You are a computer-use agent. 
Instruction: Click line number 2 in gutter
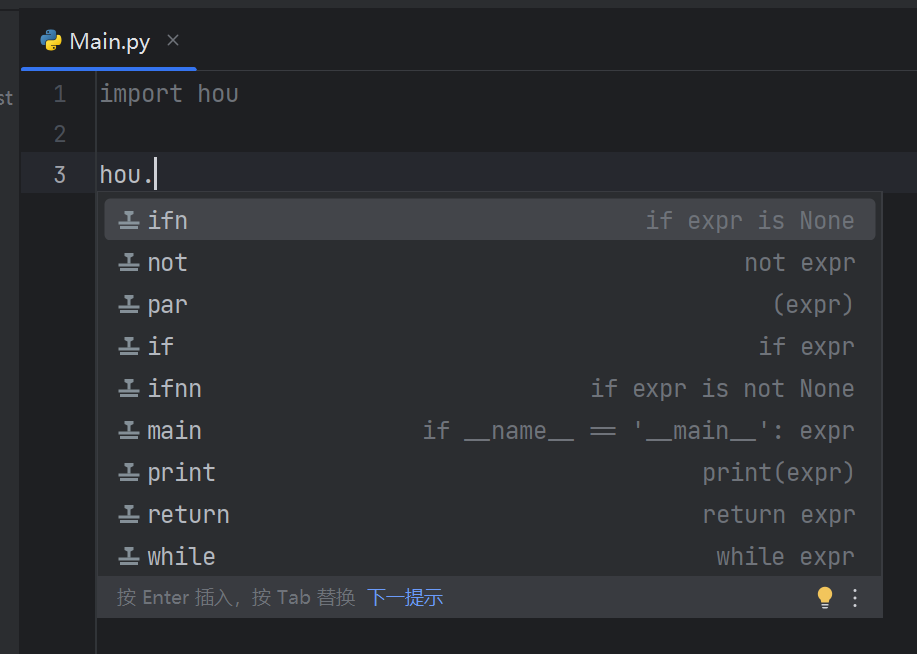pos(60,134)
